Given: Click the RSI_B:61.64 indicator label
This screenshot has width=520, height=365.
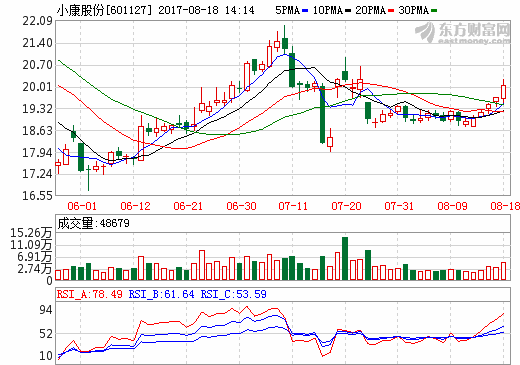Looking at the screenshot, I should pyautogui.click(x=161, y=294).
